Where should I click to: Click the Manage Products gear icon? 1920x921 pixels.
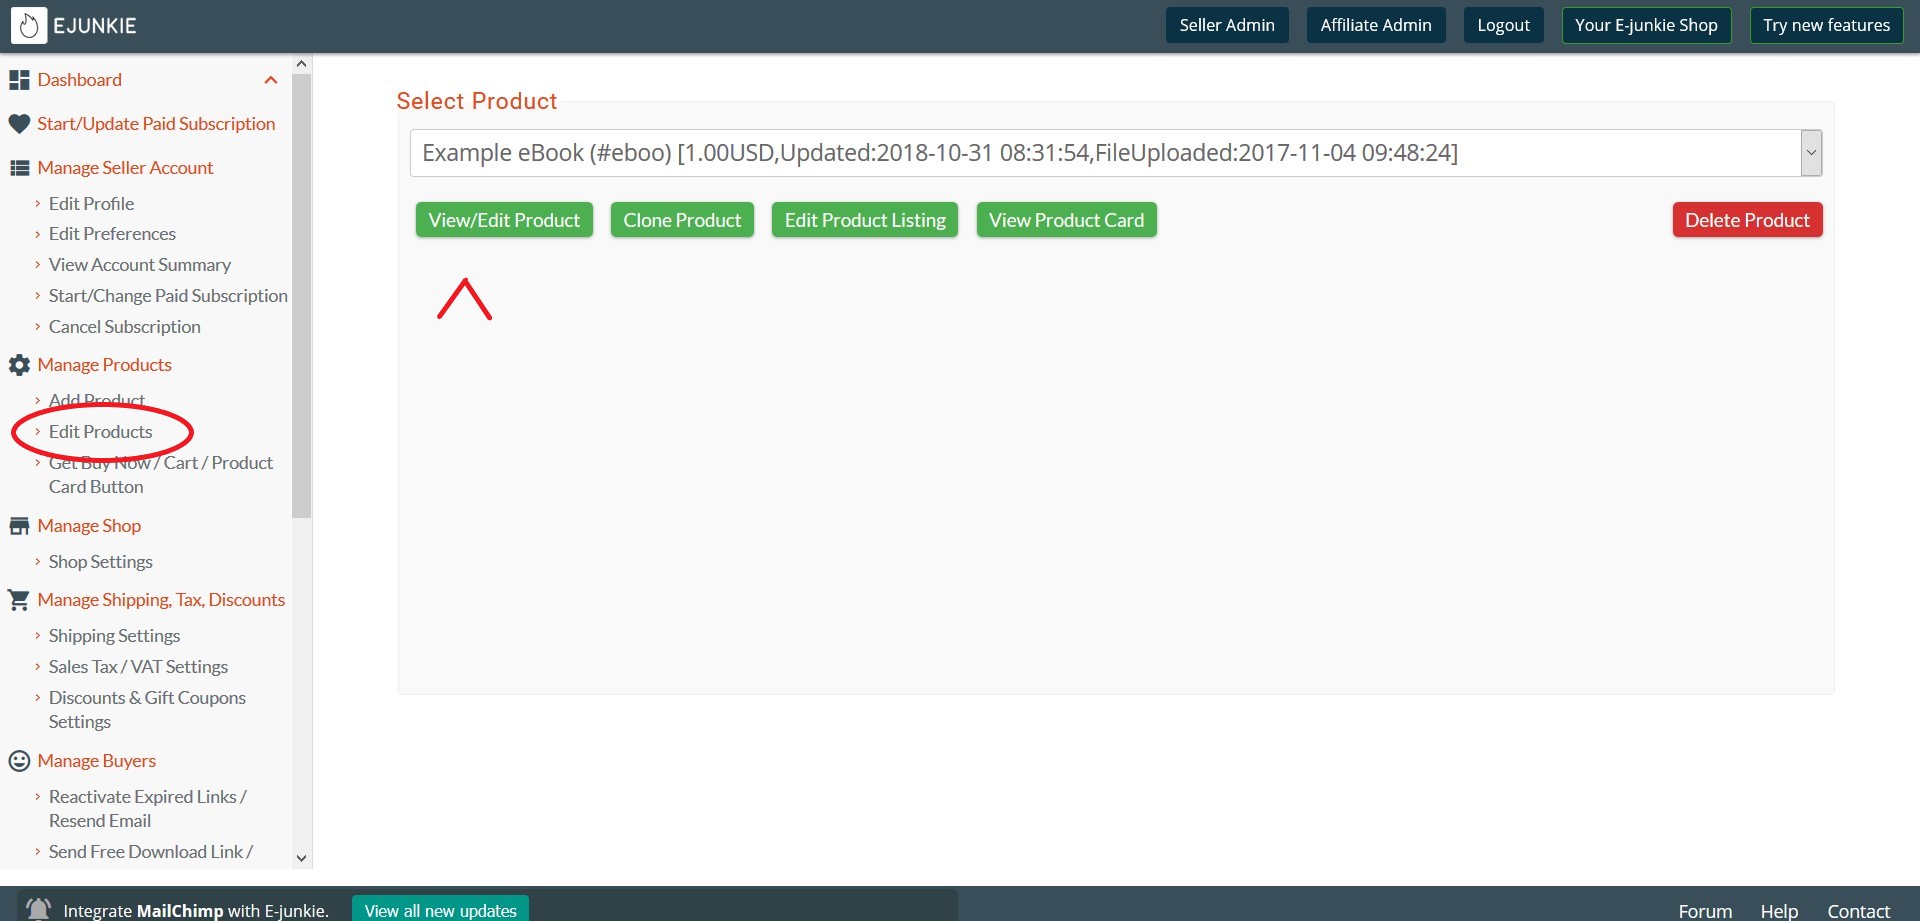click(x=19, y=365)
